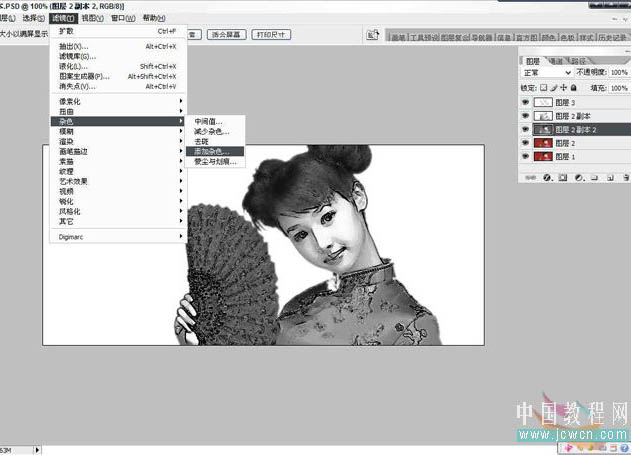
Task: Choose 添加杂色 from the submenu
Action: coord(212,151)
